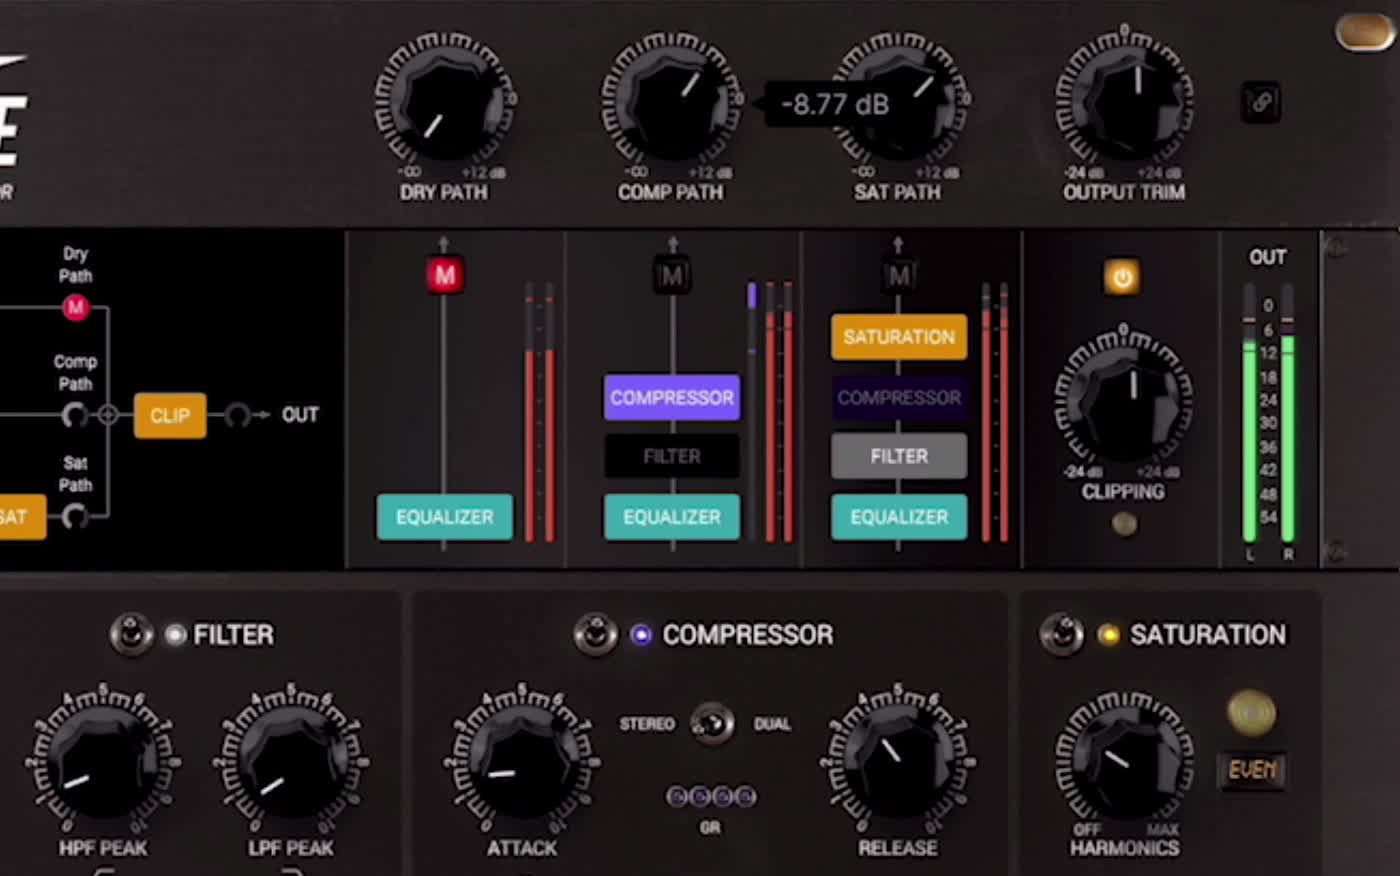Select the comp channel EQUALIZER module
Viewport: 1400px width, 876px height.
[672, 517]
